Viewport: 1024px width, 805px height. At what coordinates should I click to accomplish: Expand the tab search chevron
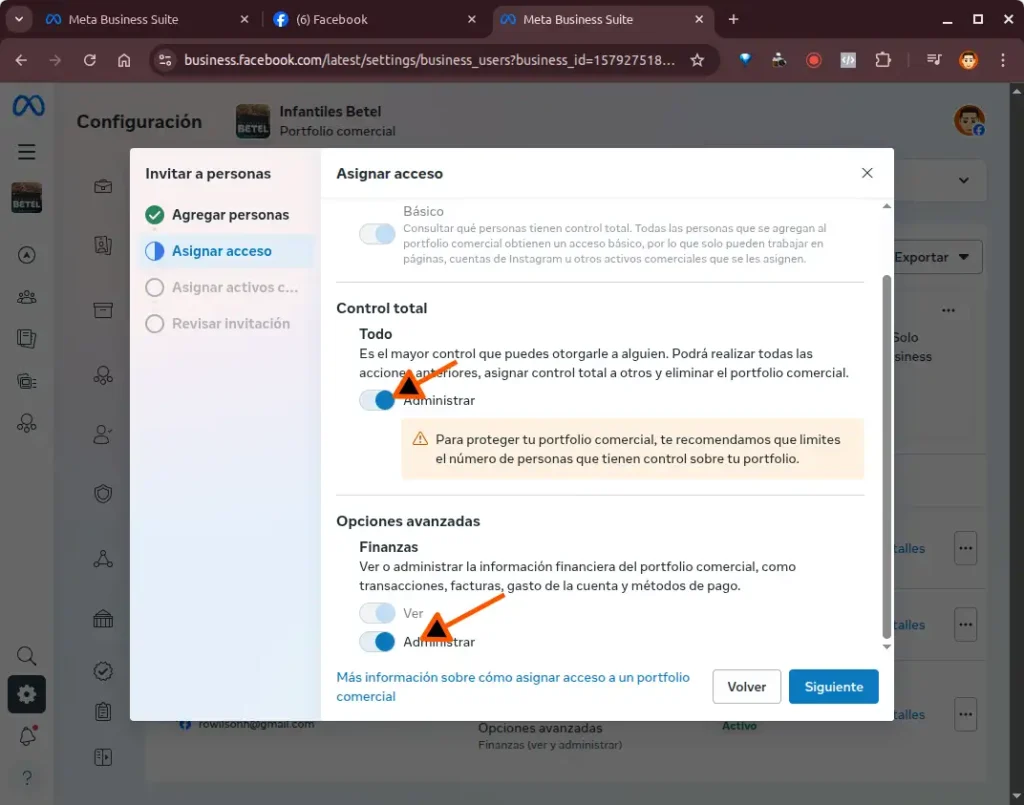tap(18, 19)
